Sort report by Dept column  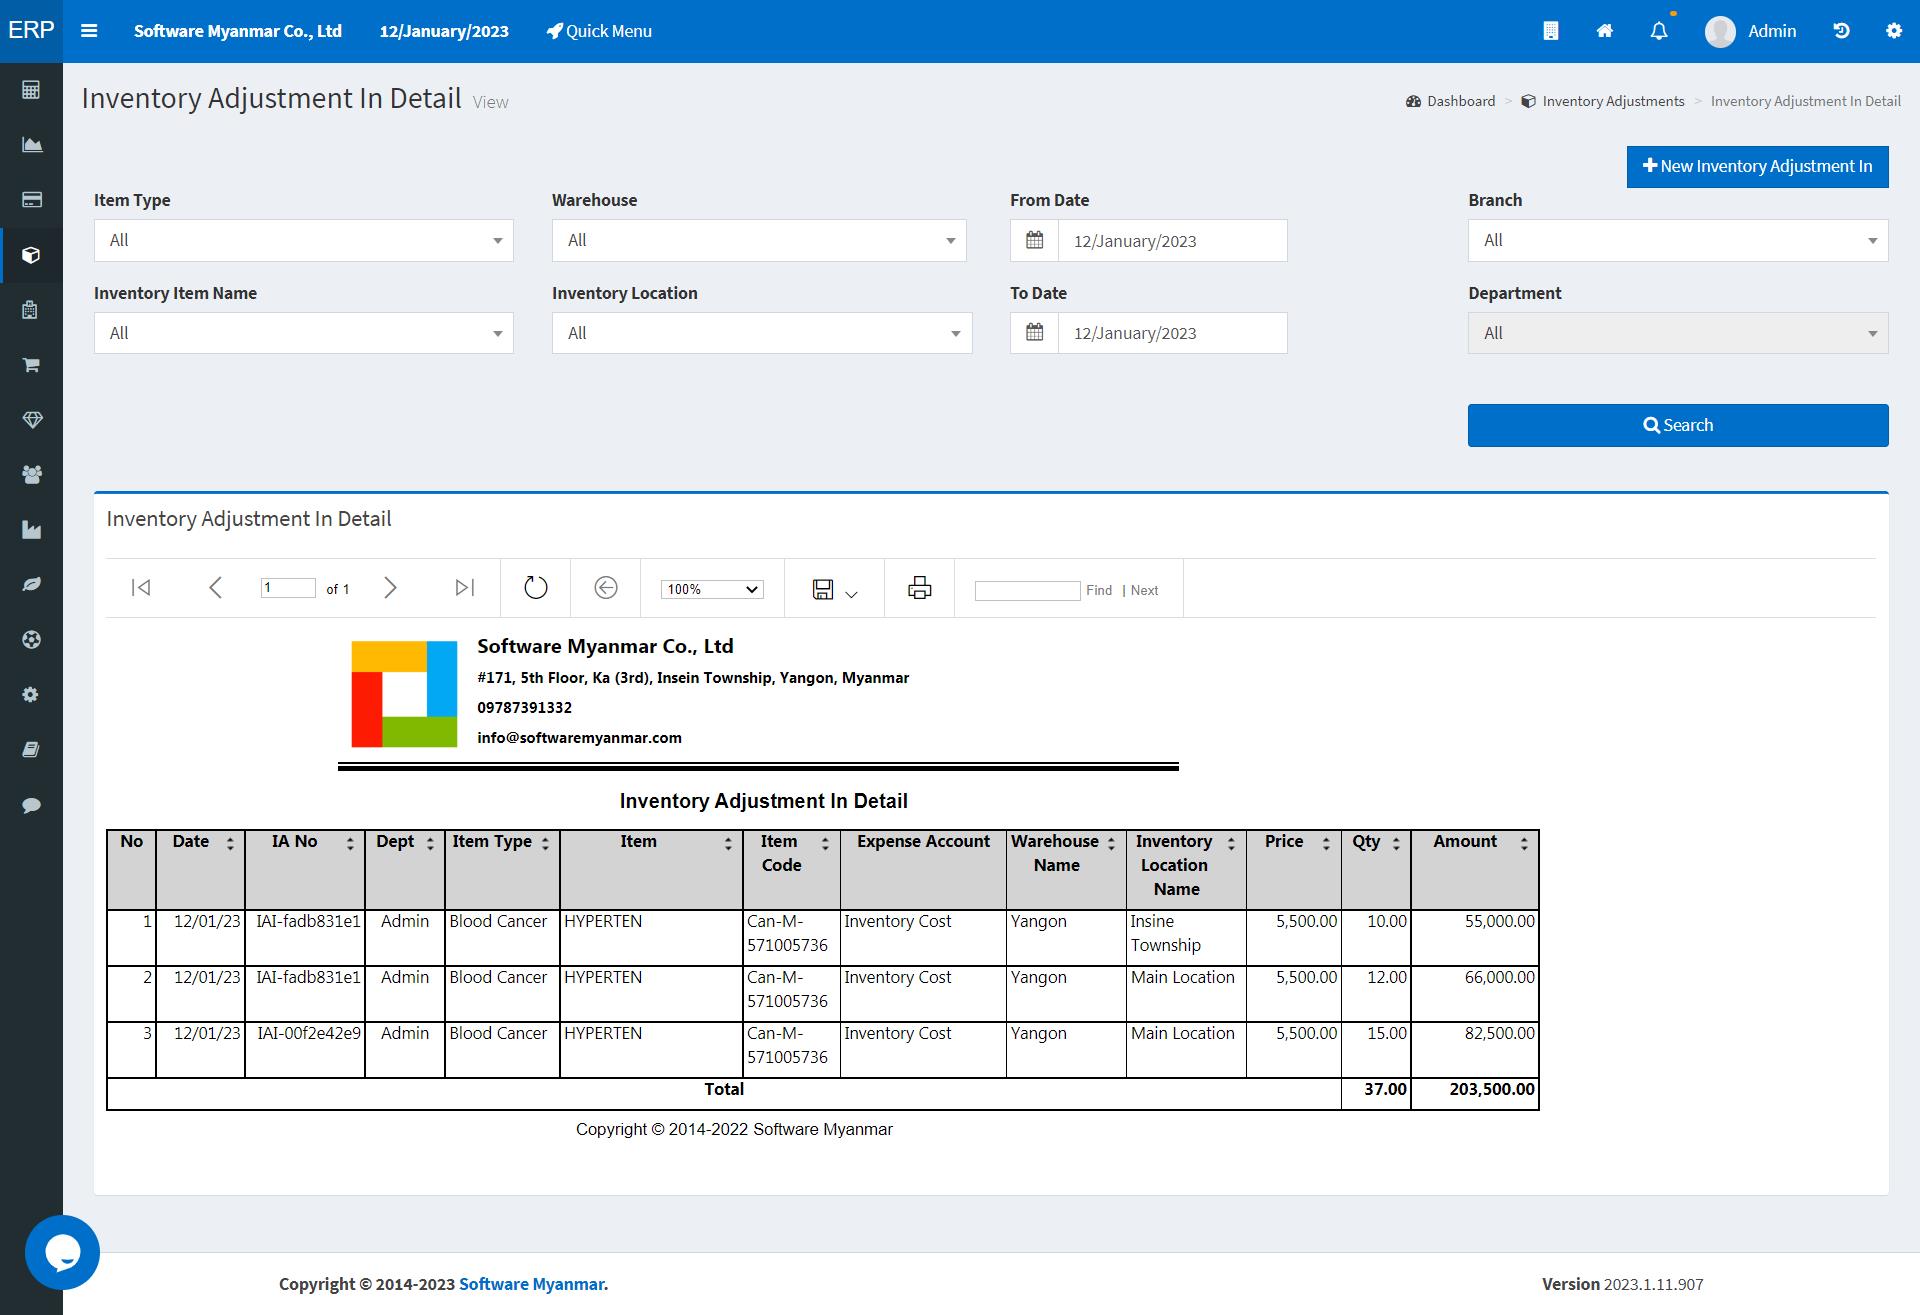[430, 844]
